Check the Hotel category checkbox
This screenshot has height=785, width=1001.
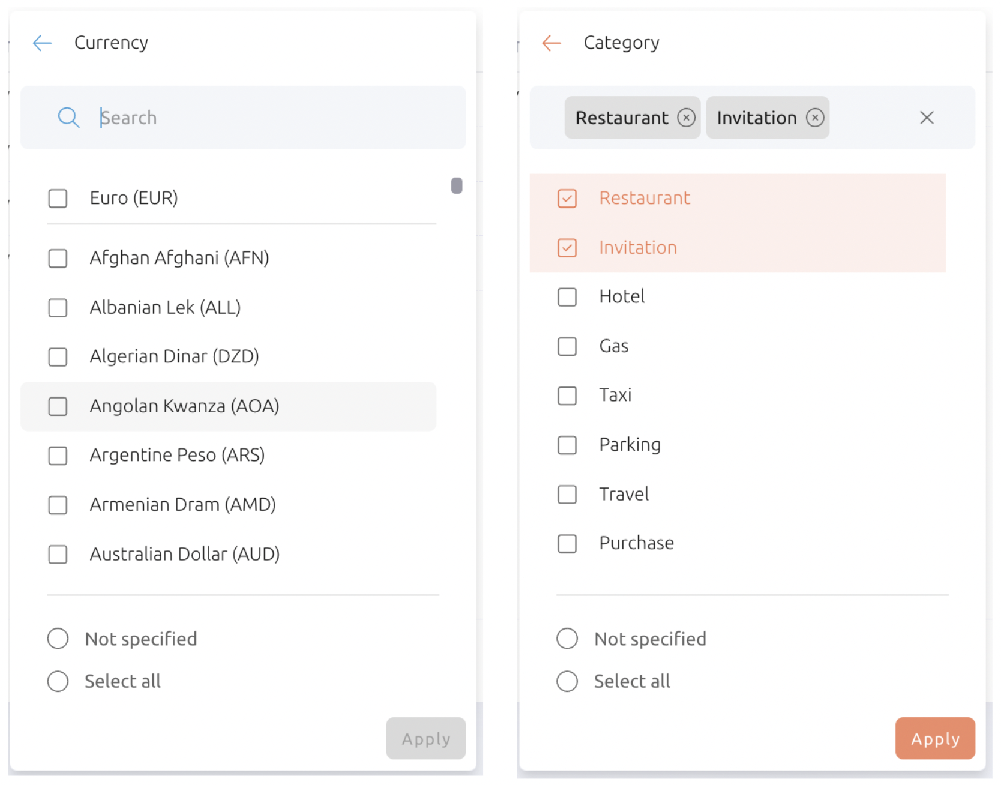click(x=567, y=297)
